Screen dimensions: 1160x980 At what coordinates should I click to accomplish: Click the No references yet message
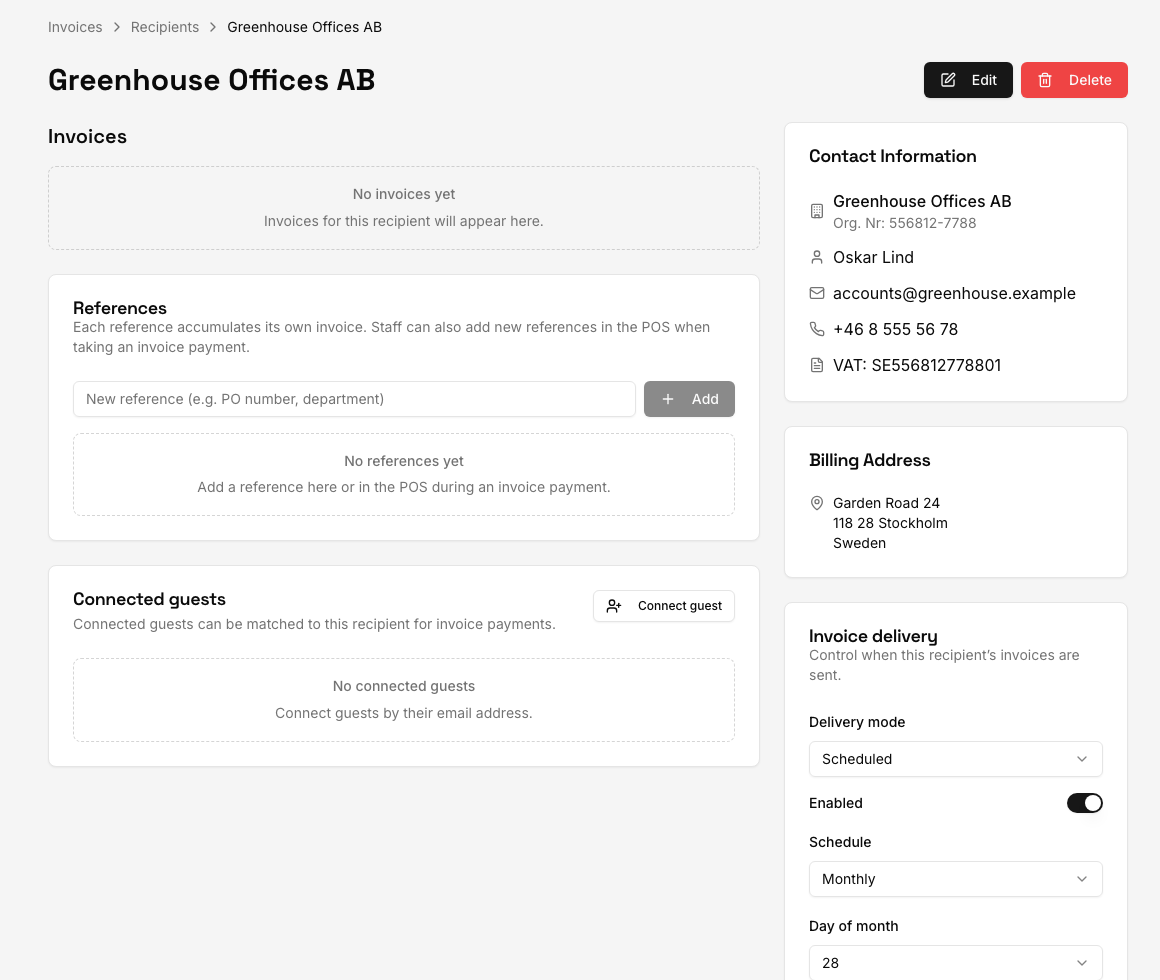click(x=404, y=462)
